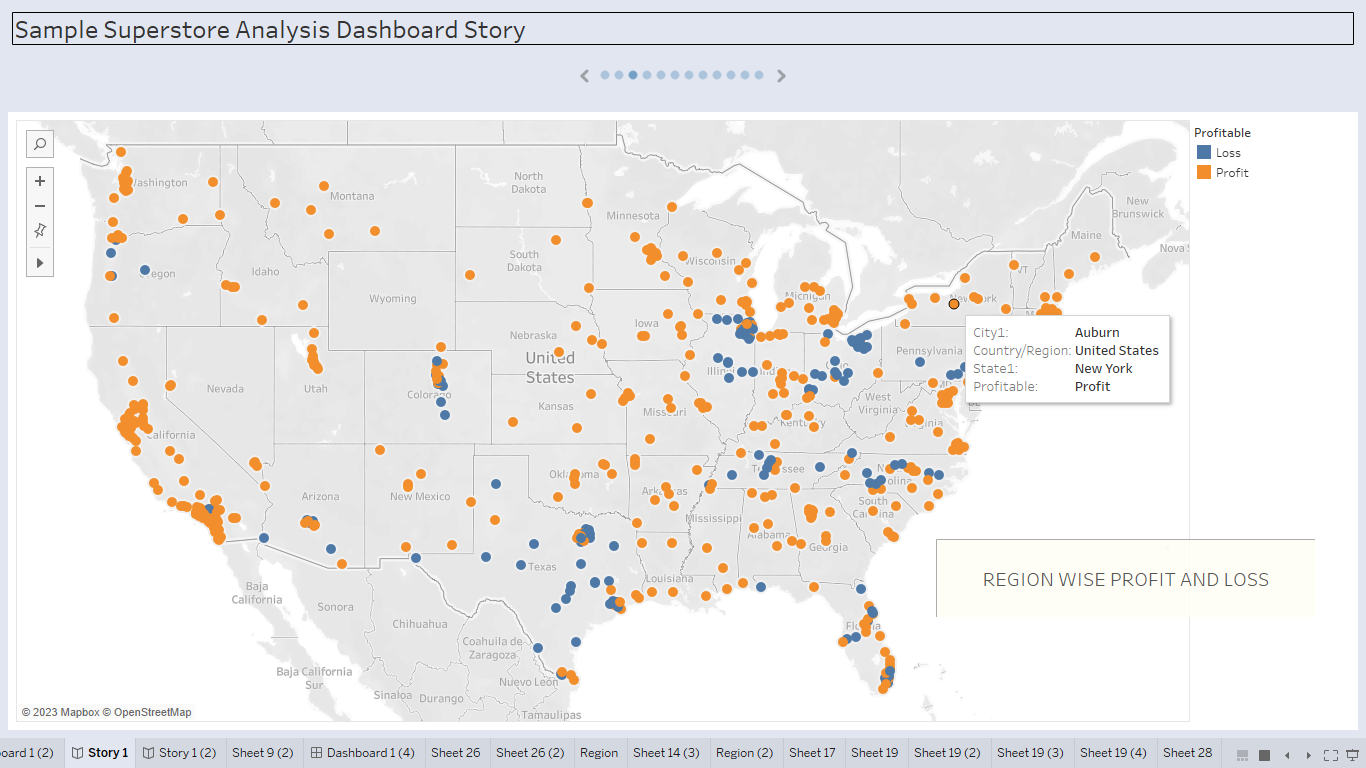This screenshot has width=1366, height=768.
Task: Click the Auburn city mark on map
Action: pyautogui.click(x=954, y=303)
